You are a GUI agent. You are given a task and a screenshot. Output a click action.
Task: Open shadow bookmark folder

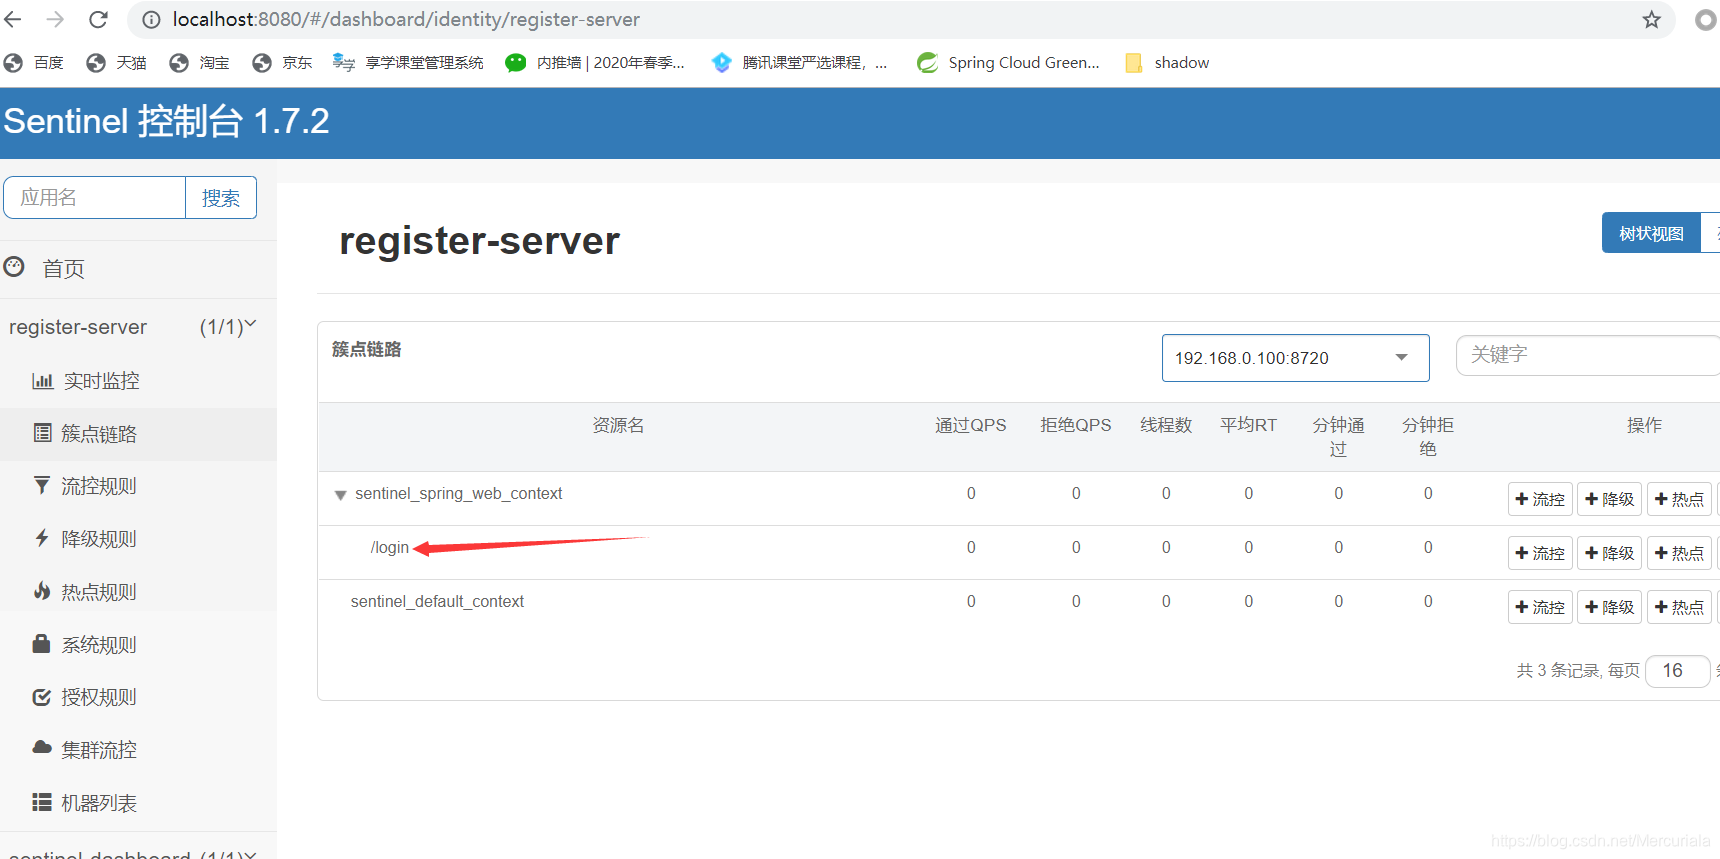tap(1167, 63)
